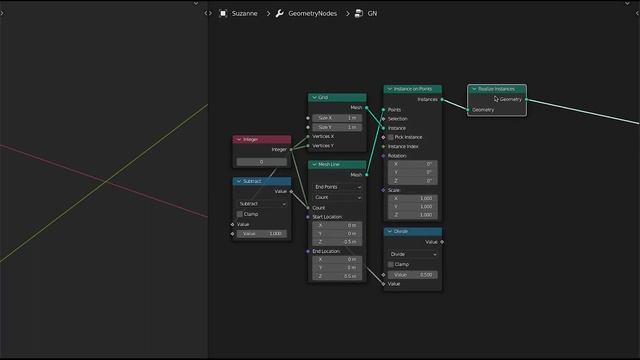
Task: Open the End Points mode dropdown
Action: pos(337,187)
